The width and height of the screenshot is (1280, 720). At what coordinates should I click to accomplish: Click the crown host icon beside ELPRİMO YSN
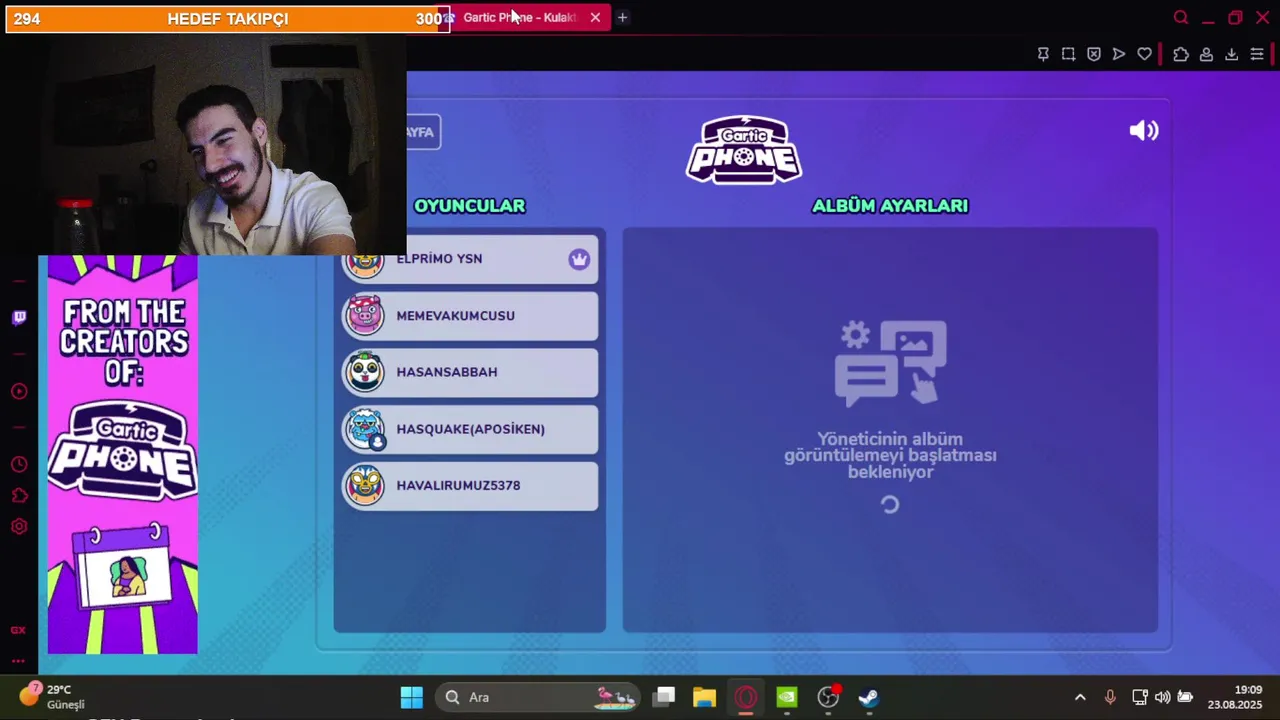coord(579,259)
